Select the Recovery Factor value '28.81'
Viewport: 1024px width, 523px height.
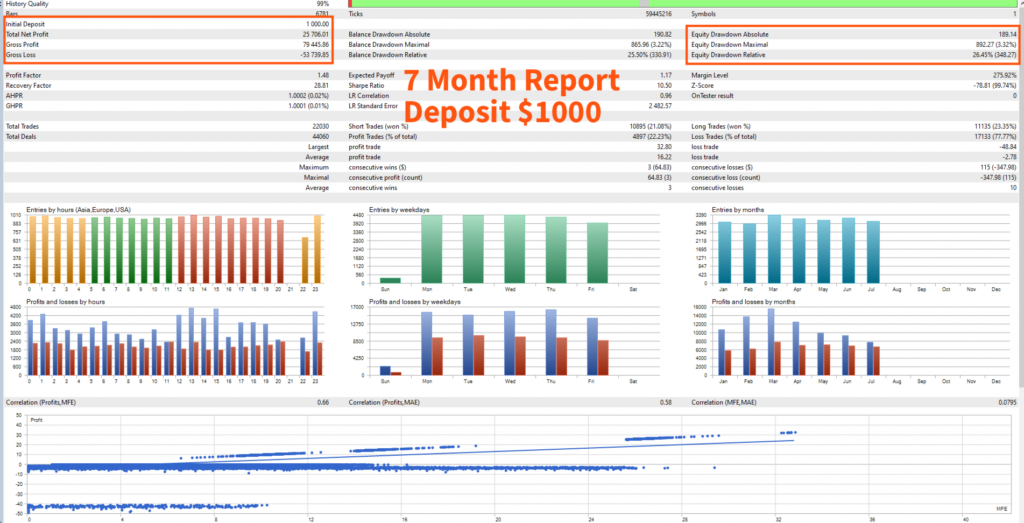click(321, 86)
